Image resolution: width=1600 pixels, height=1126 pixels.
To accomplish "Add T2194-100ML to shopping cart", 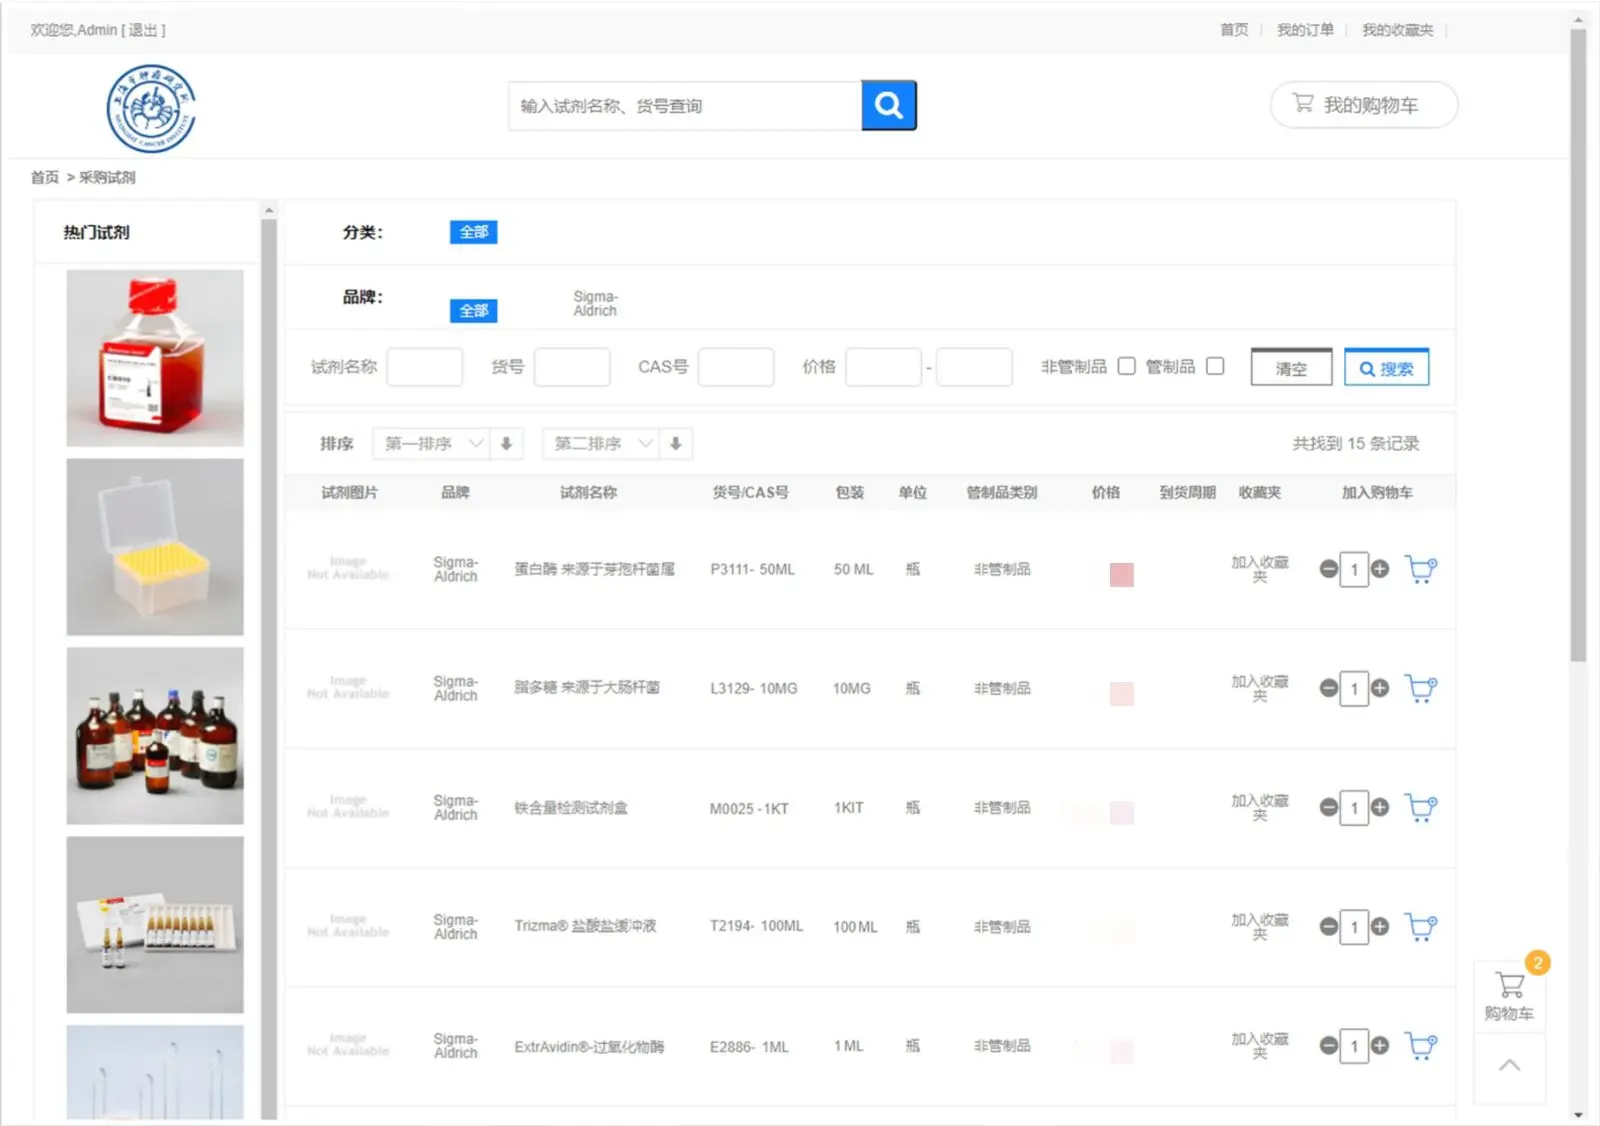I will click(x=1420, y=927).
